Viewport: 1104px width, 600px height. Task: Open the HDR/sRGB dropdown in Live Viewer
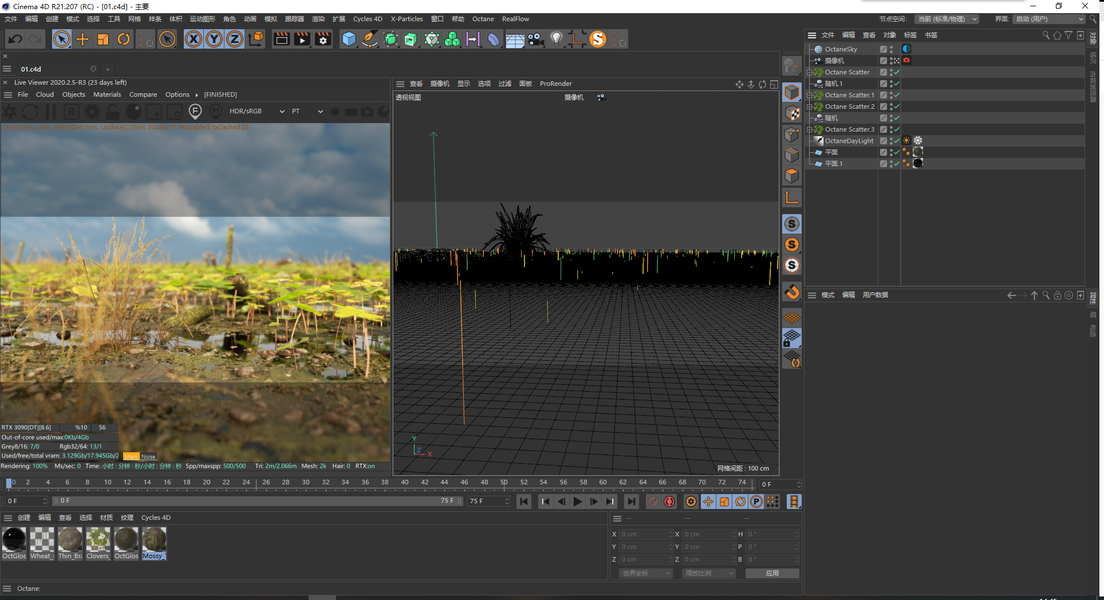(257, 112)
